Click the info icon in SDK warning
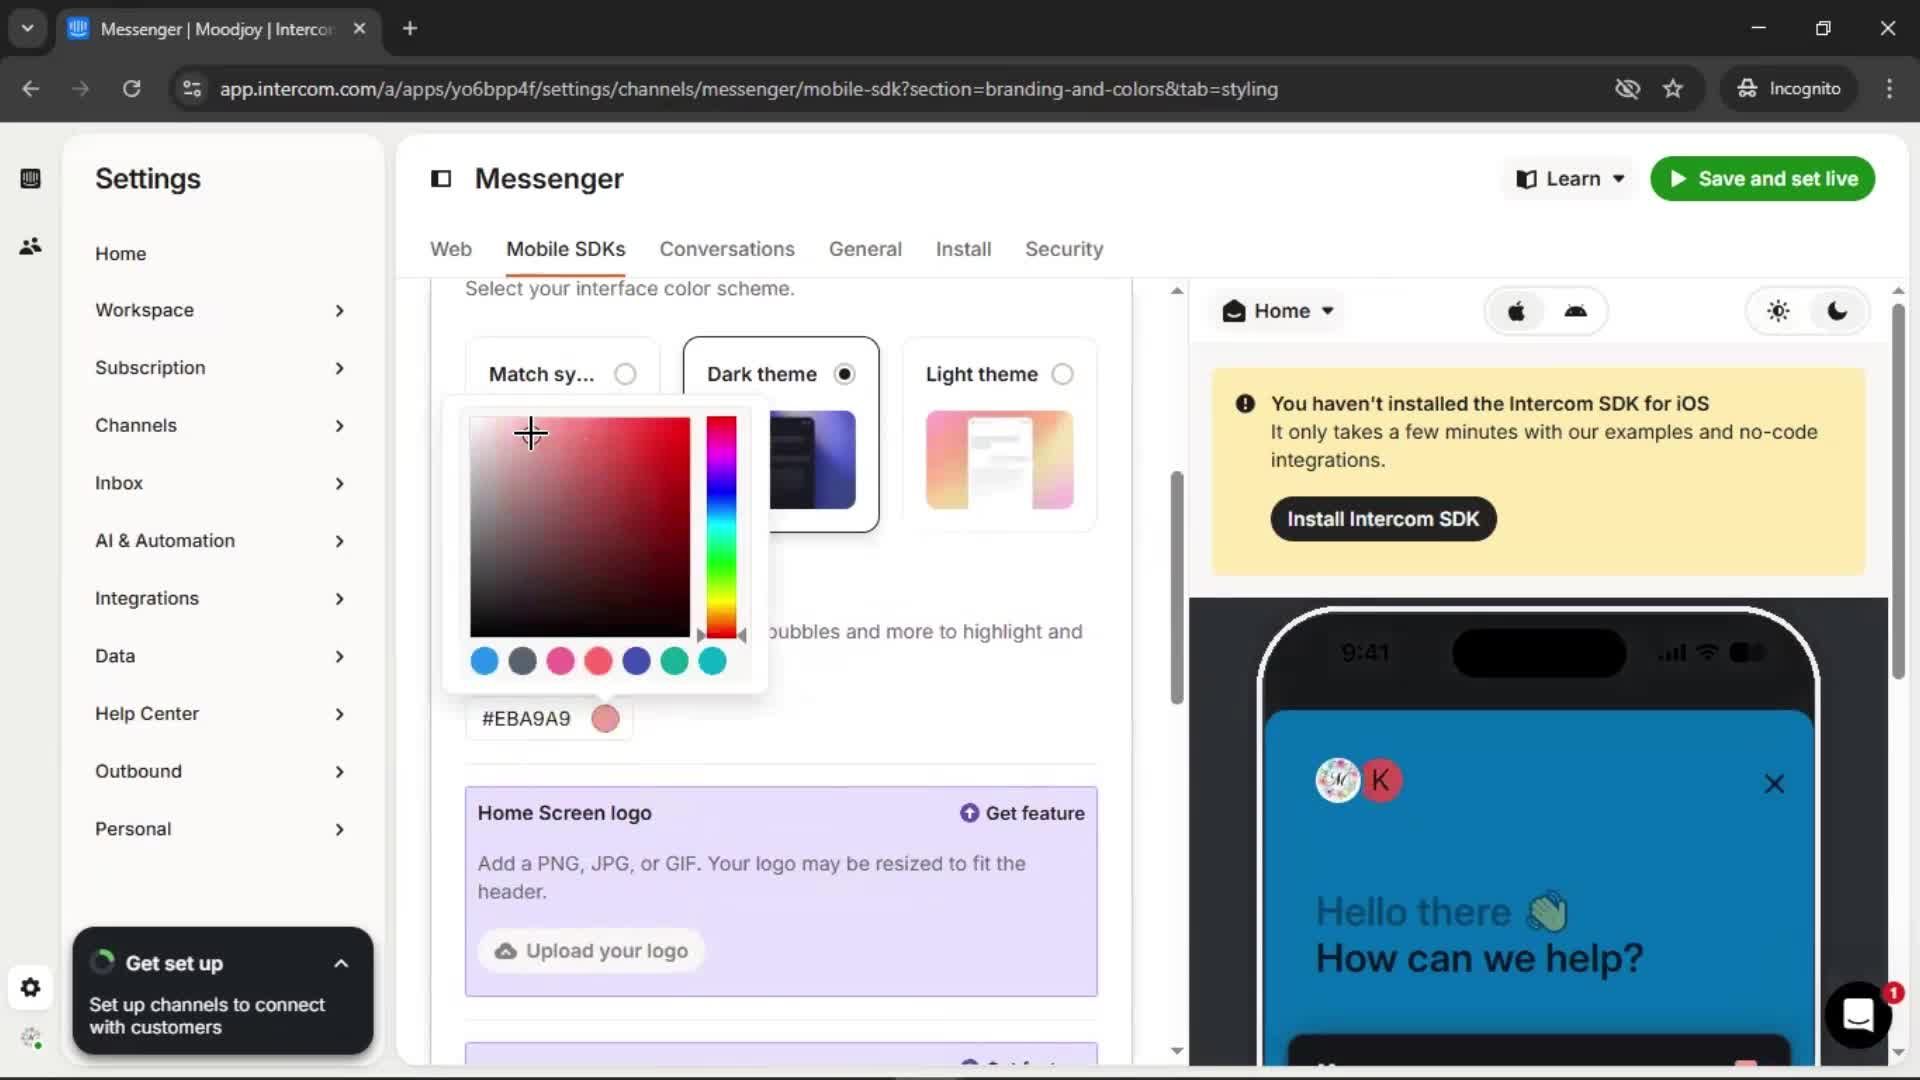1920x1080 pixels. pos(1245,404)
